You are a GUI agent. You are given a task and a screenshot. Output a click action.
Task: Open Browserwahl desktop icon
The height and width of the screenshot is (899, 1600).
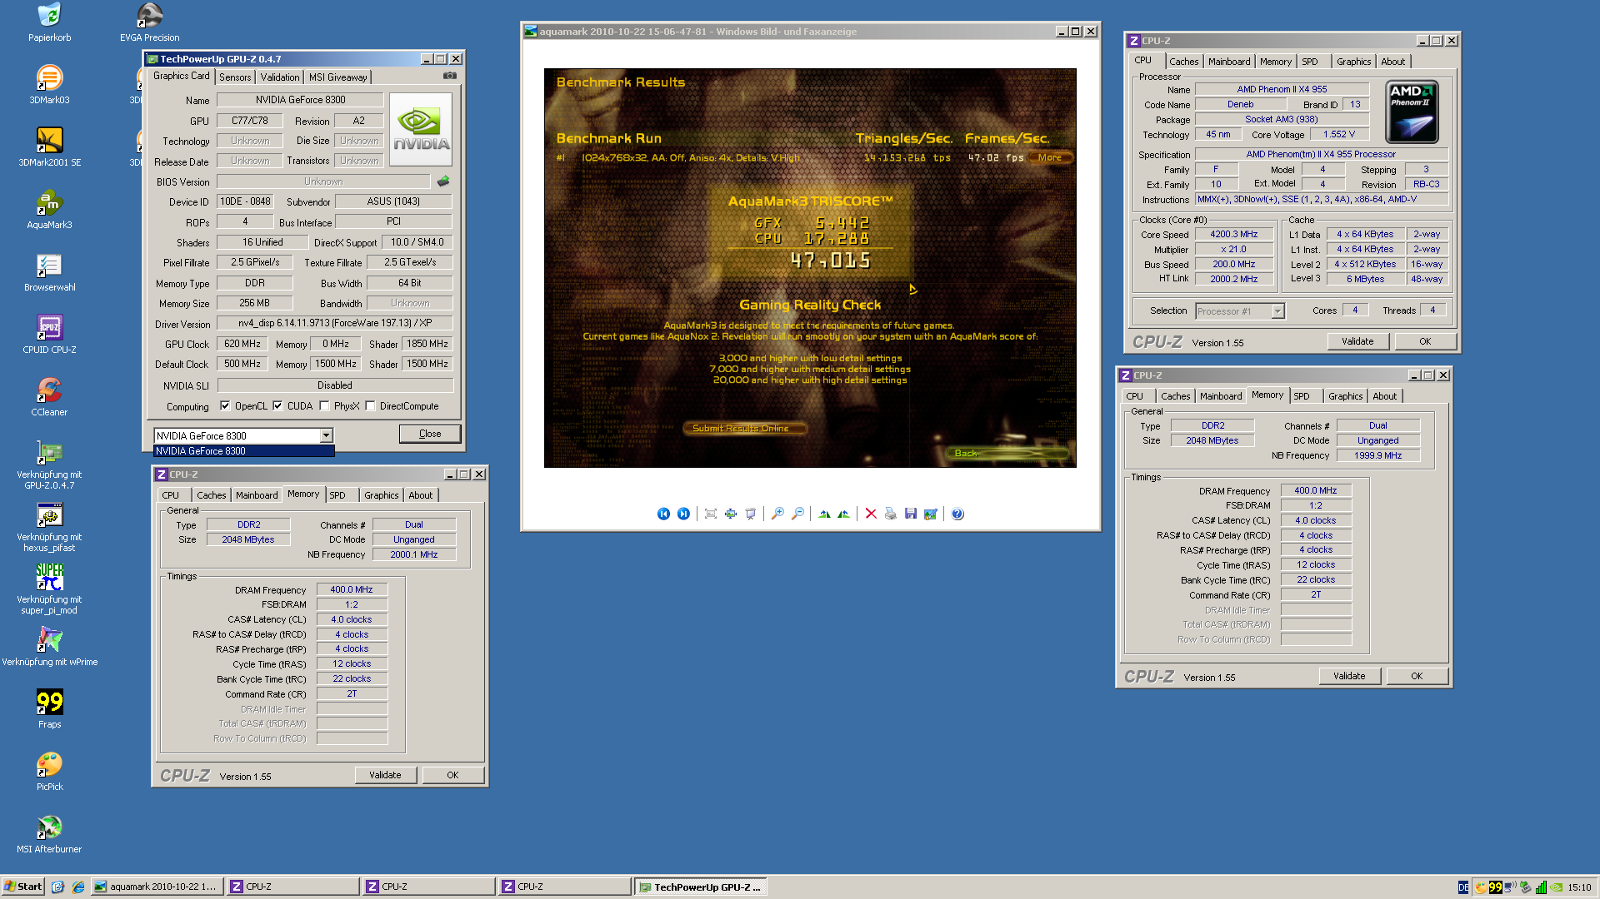tap(49, 272)
